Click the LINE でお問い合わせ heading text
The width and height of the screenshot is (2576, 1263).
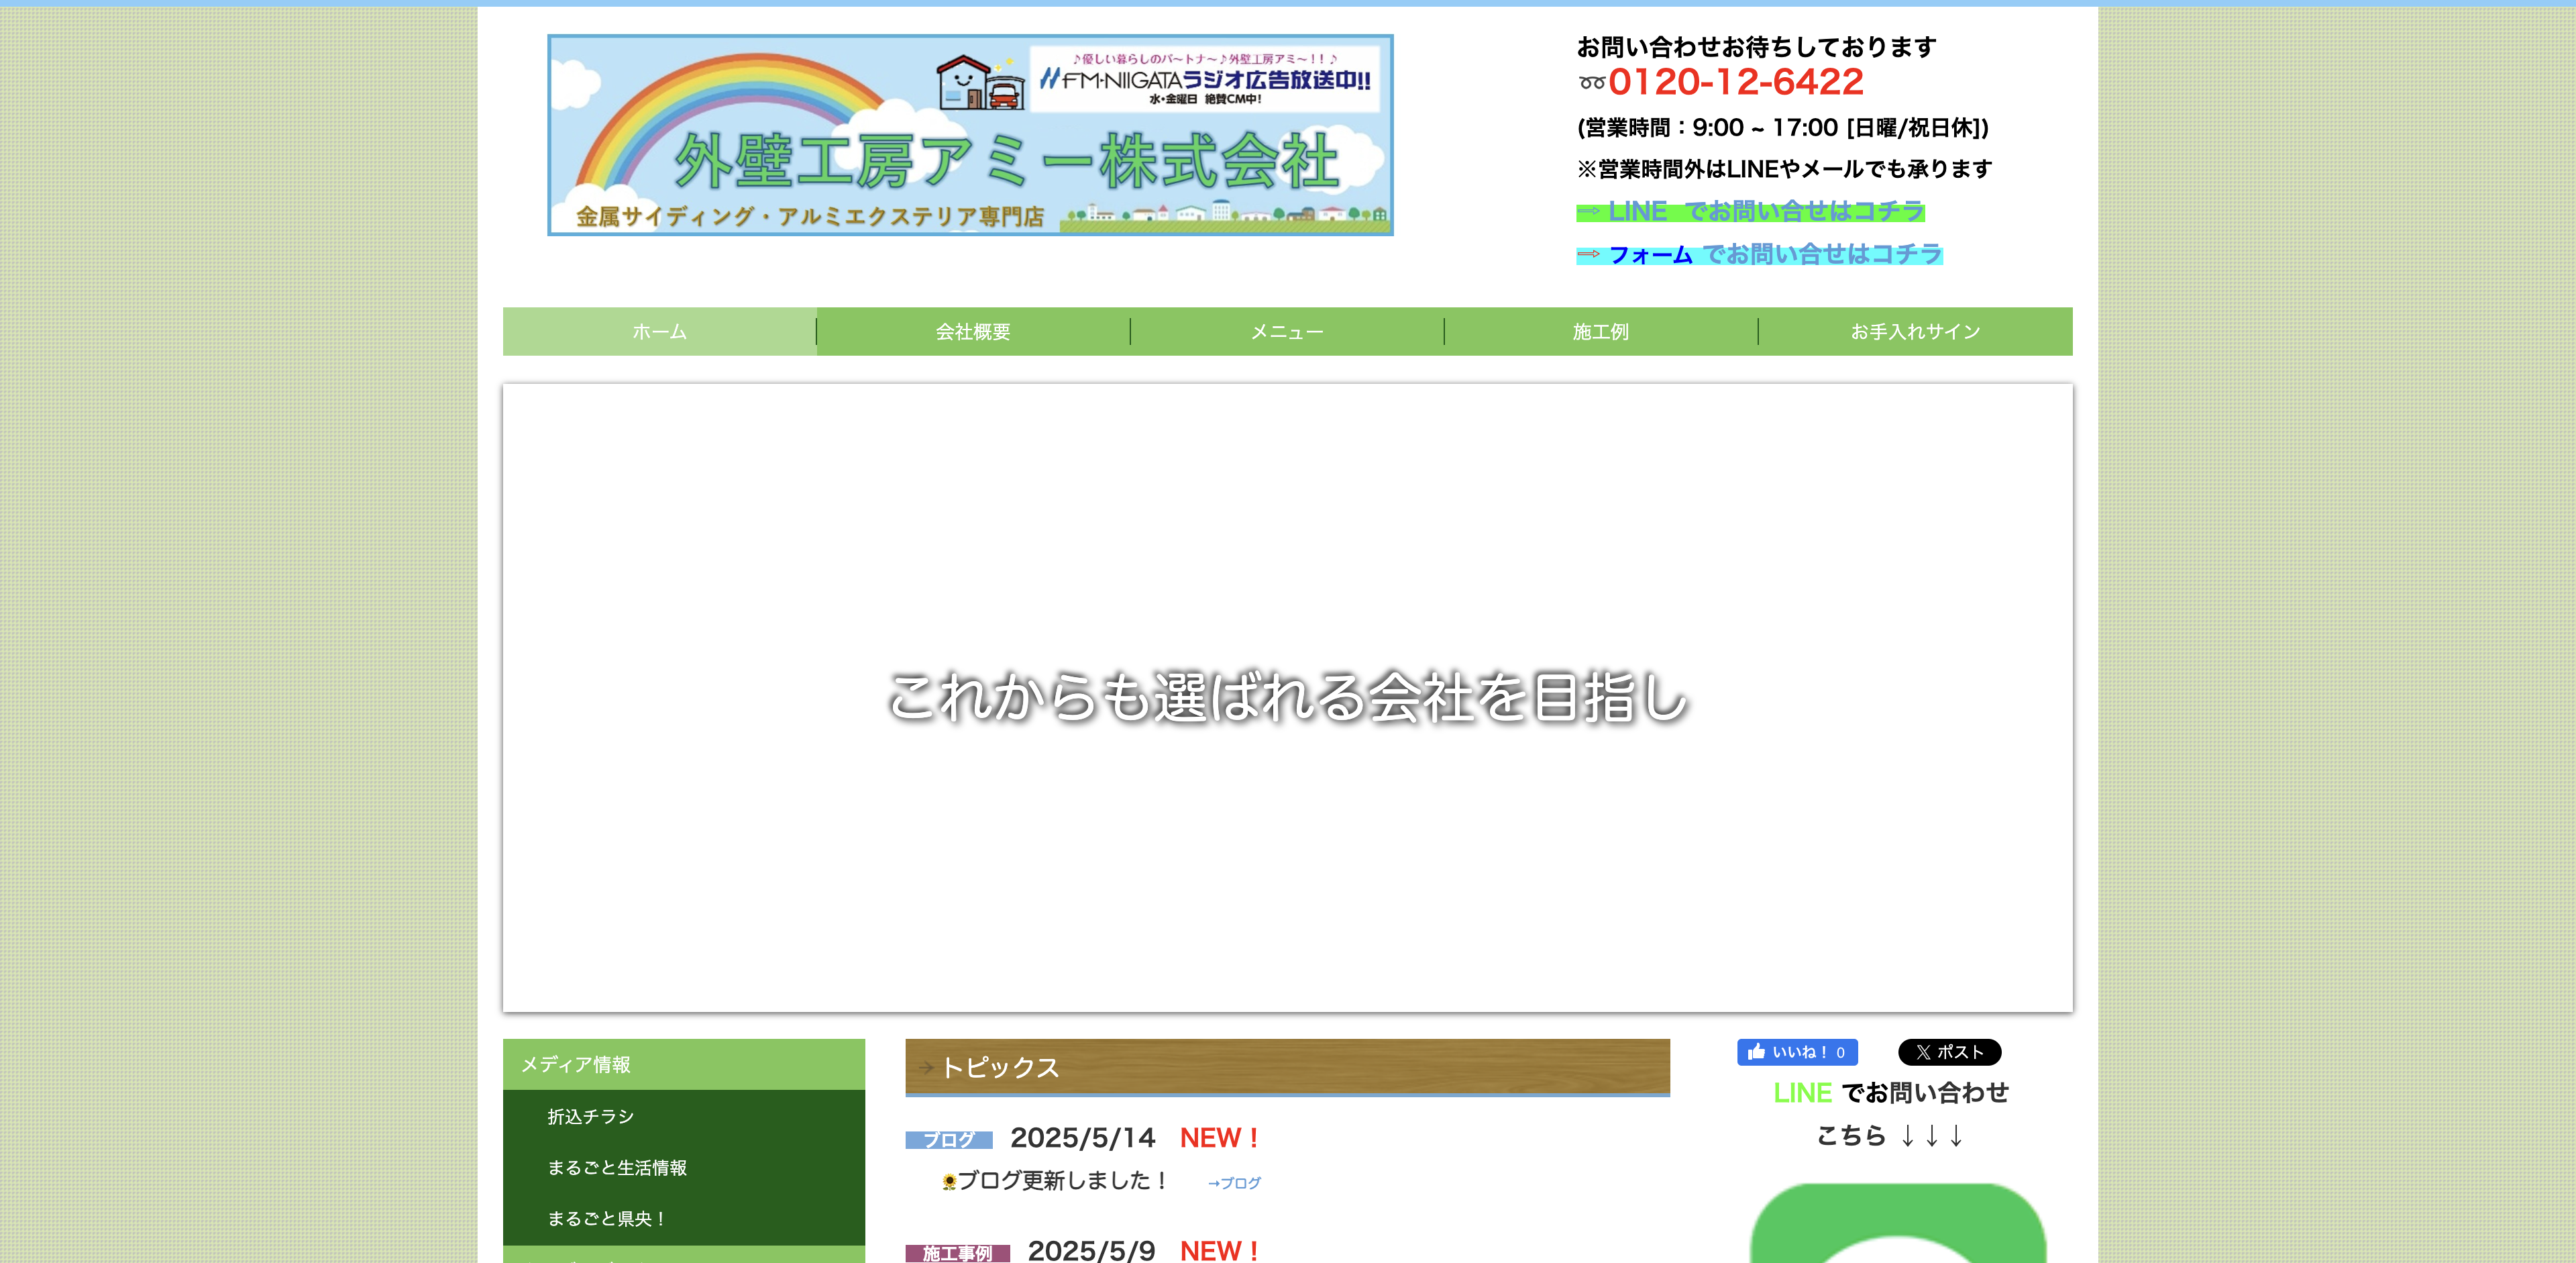[x=1891, y=1093]
